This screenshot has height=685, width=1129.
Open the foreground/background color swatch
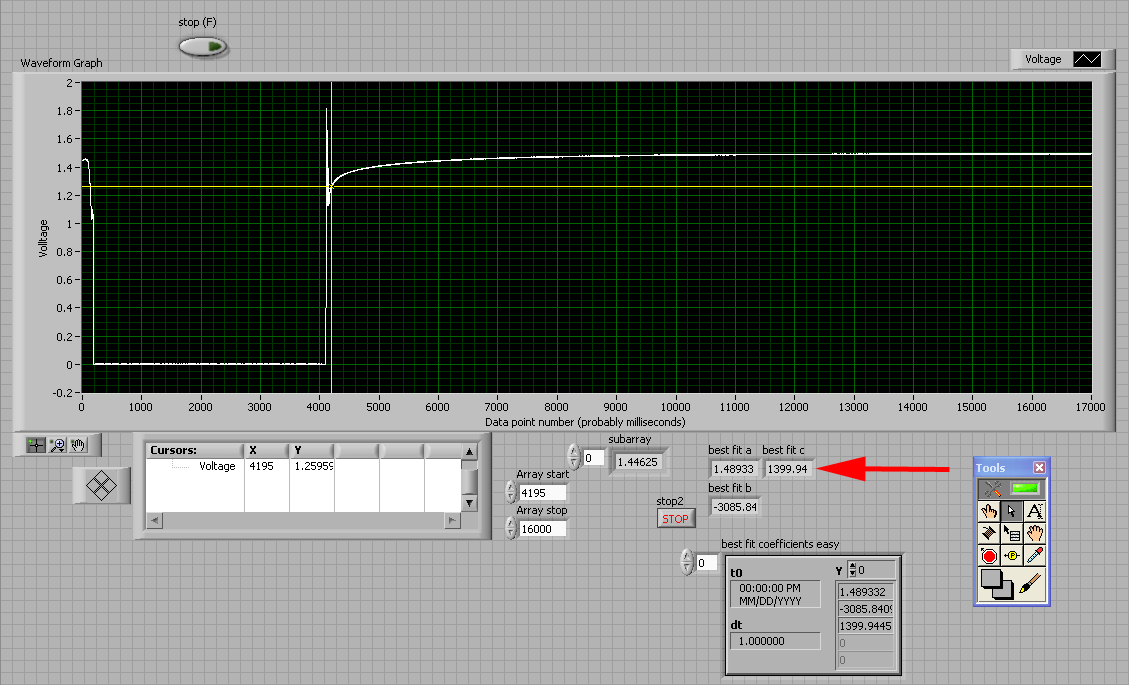[x=997, y=584]
